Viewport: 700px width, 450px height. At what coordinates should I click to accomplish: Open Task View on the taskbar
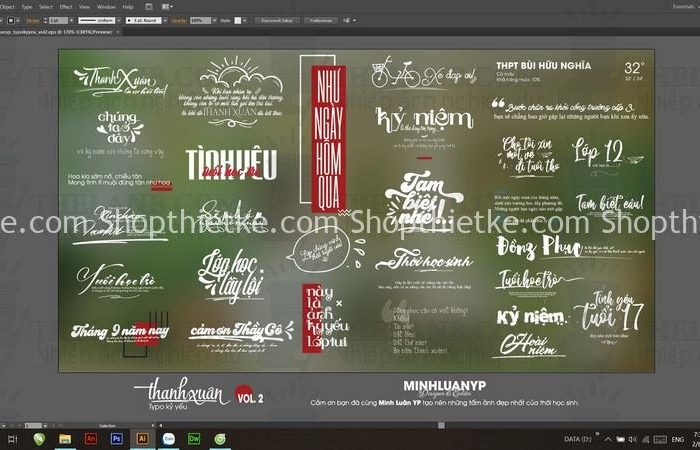[11, 438]
